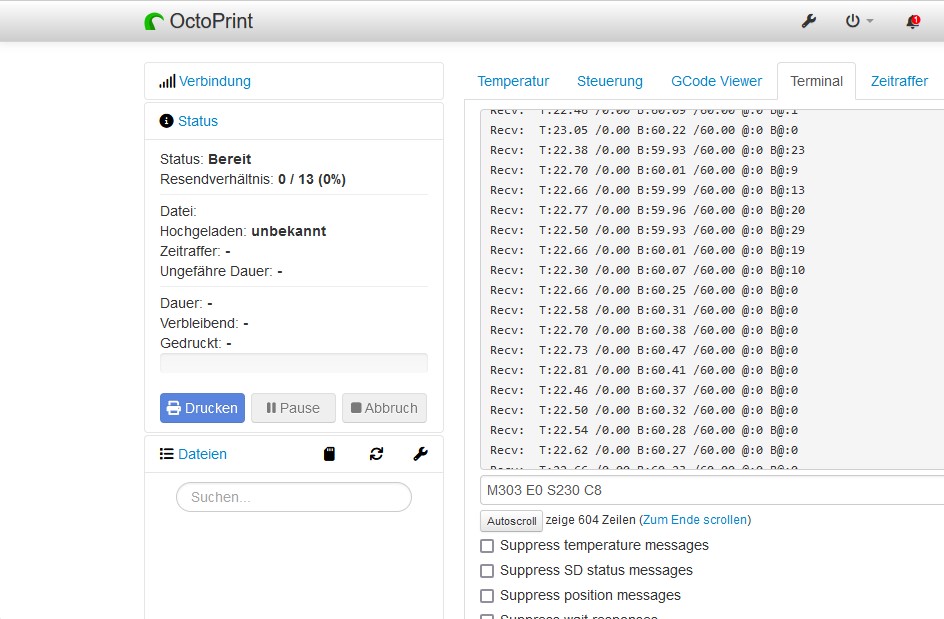Click the Ungefähre Dauer label
Screen dimensions: 944x619
point(216,272)
